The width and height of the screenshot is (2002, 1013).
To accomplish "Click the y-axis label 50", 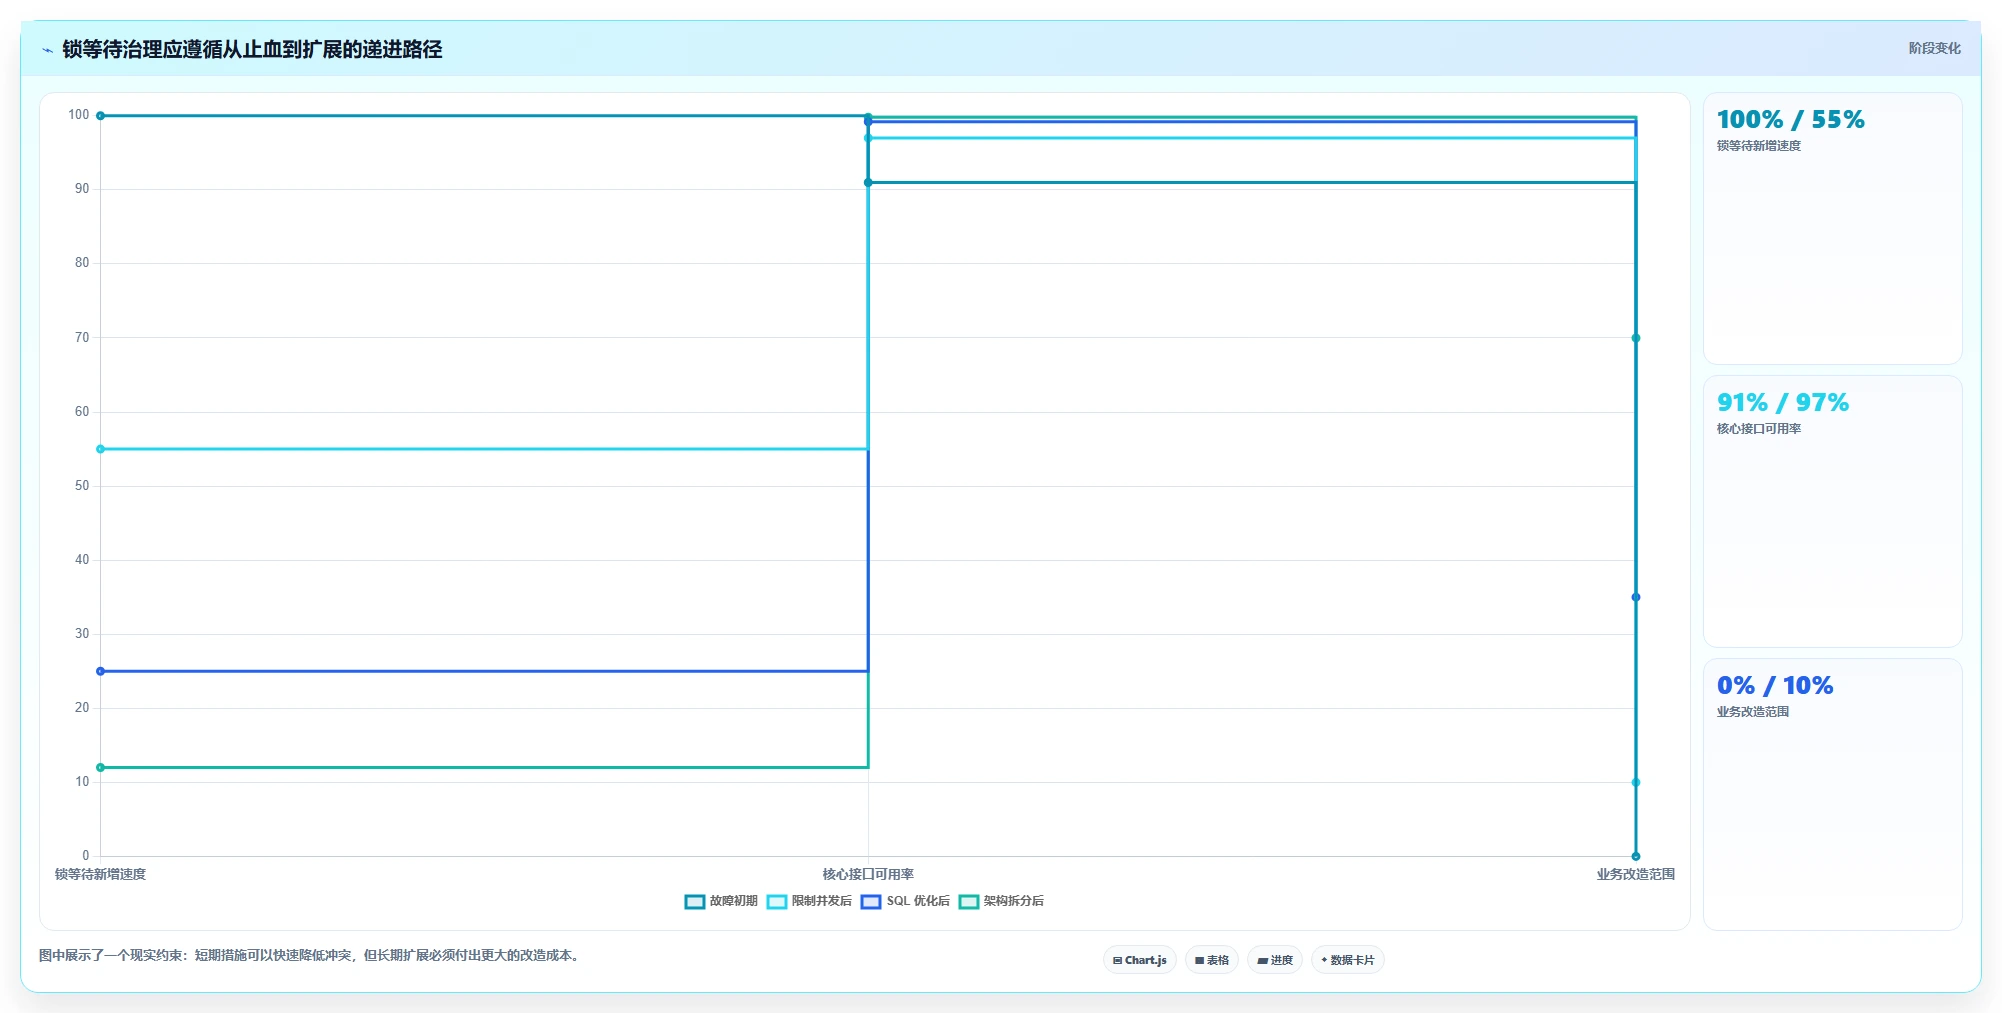I will [x=82, y=486].
